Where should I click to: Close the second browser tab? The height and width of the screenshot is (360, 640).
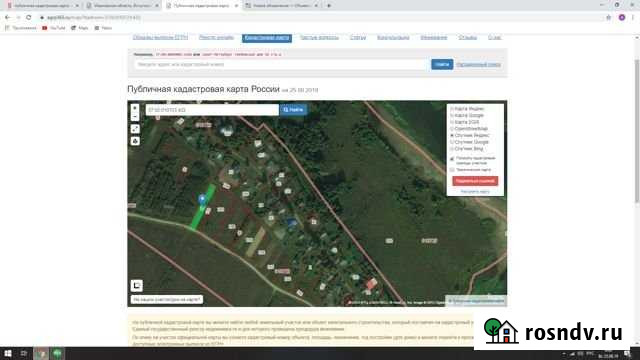[x=156, y=6]
